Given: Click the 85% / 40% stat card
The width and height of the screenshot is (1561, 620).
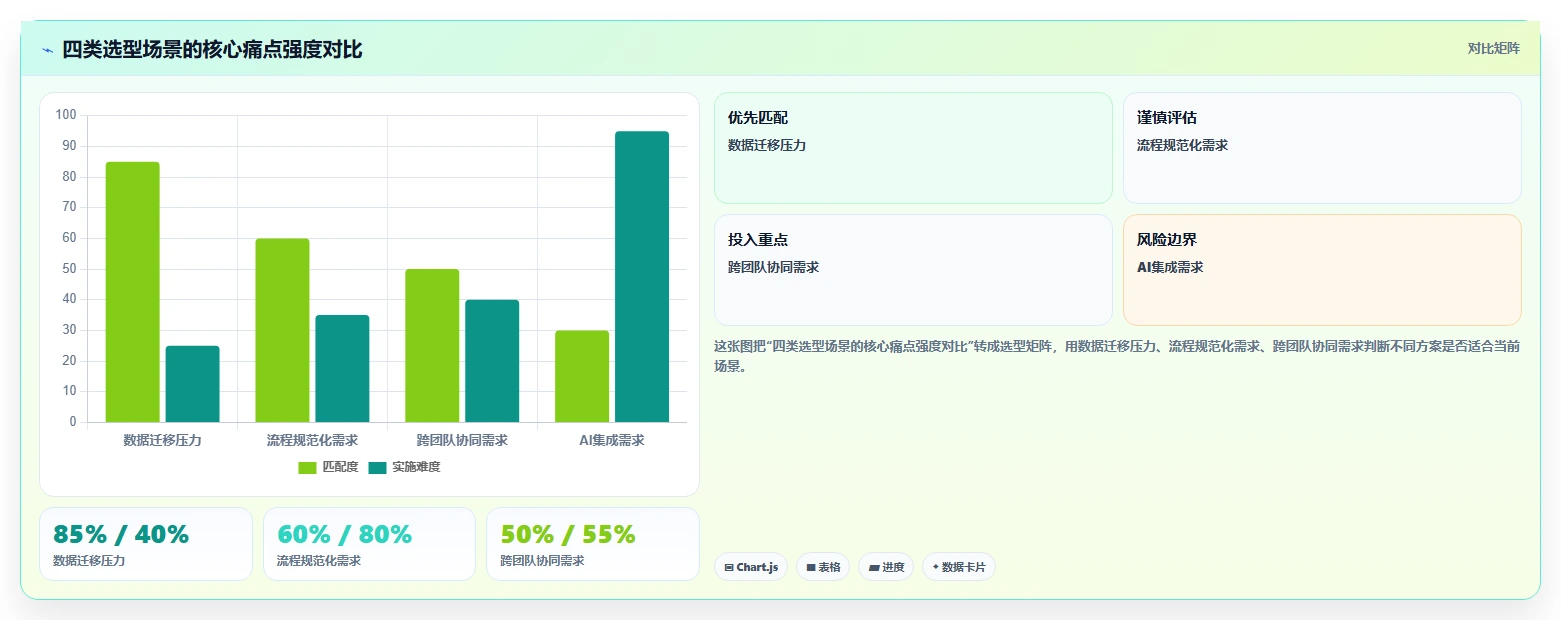Looking at the screenshot, I should (146, 544).
